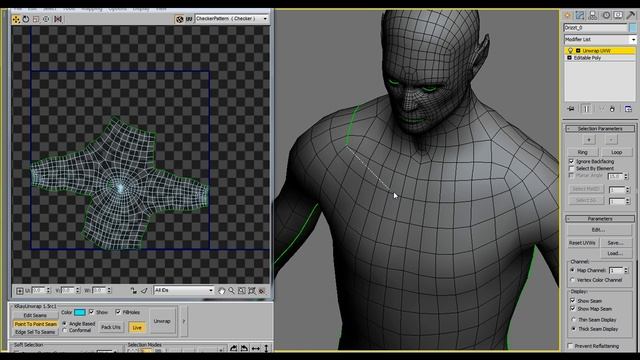This screenshot has width=640, height=360.
Task: Click the Edit Seams button
Action: [x=35, y=316]
